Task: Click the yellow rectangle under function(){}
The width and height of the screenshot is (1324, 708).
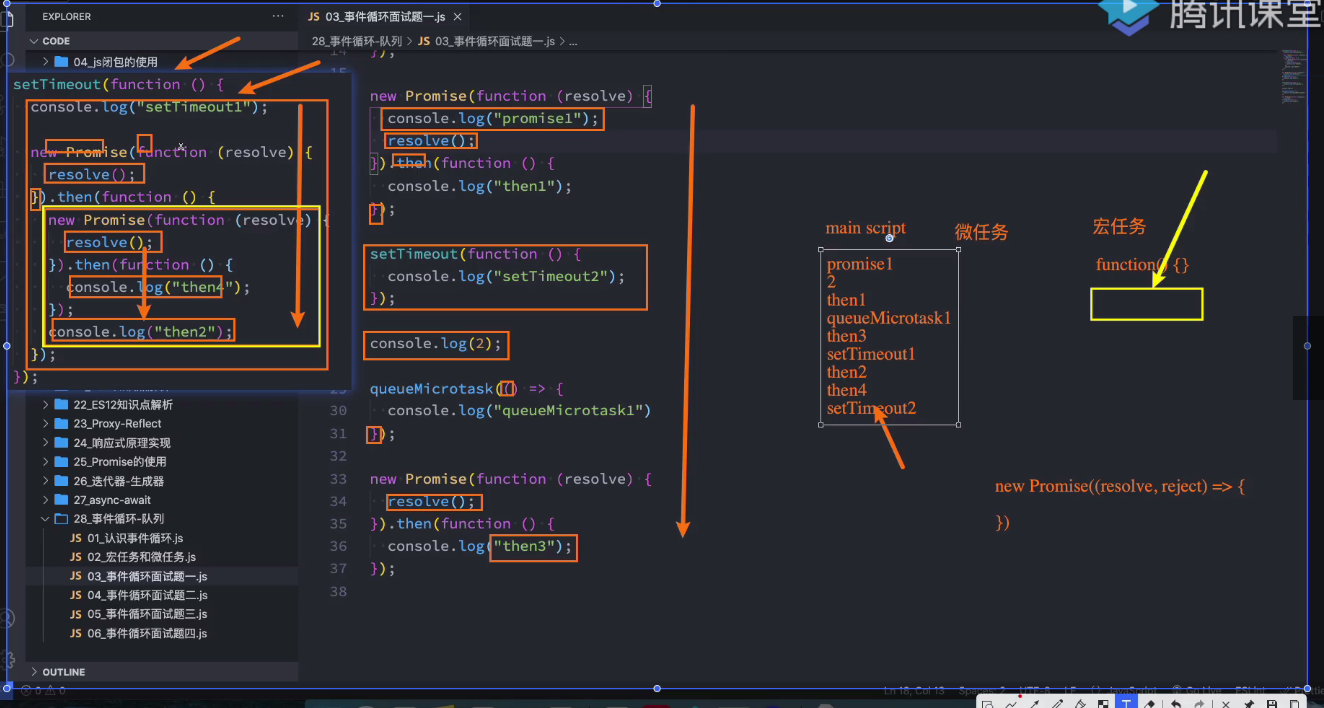Action: [x=1146, y=304]
